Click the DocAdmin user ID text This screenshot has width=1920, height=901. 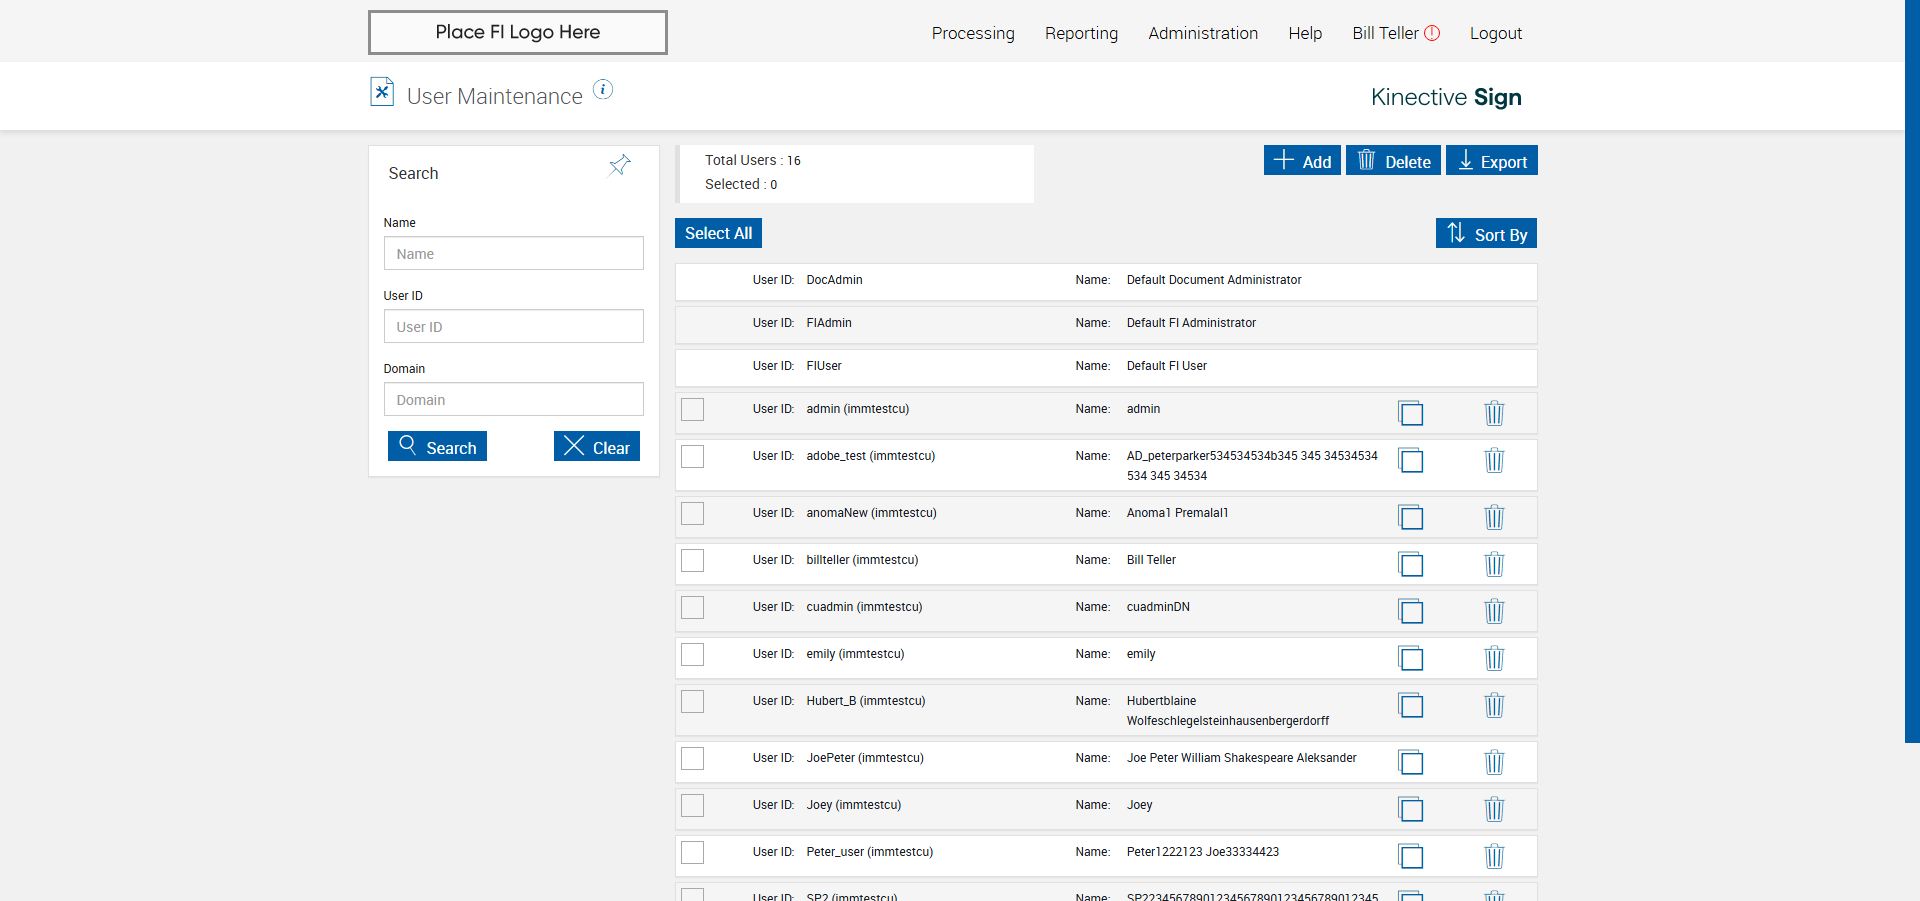tap(834, 280)
